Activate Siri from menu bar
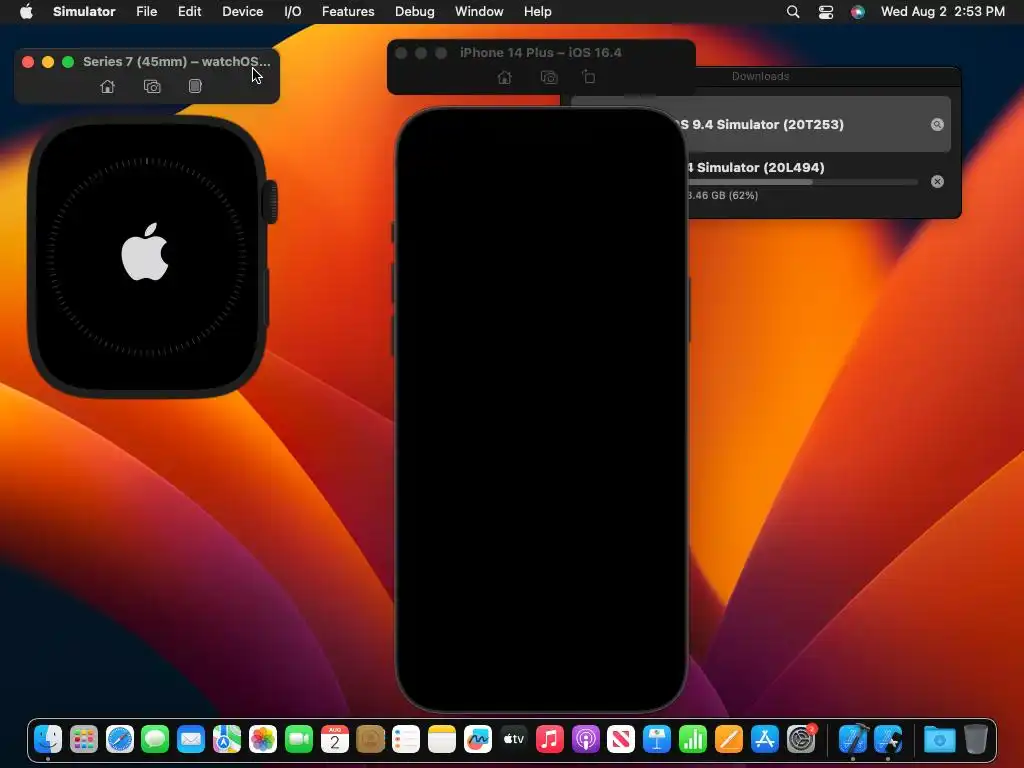This screenshot has height=768, width=1024. 857,12
